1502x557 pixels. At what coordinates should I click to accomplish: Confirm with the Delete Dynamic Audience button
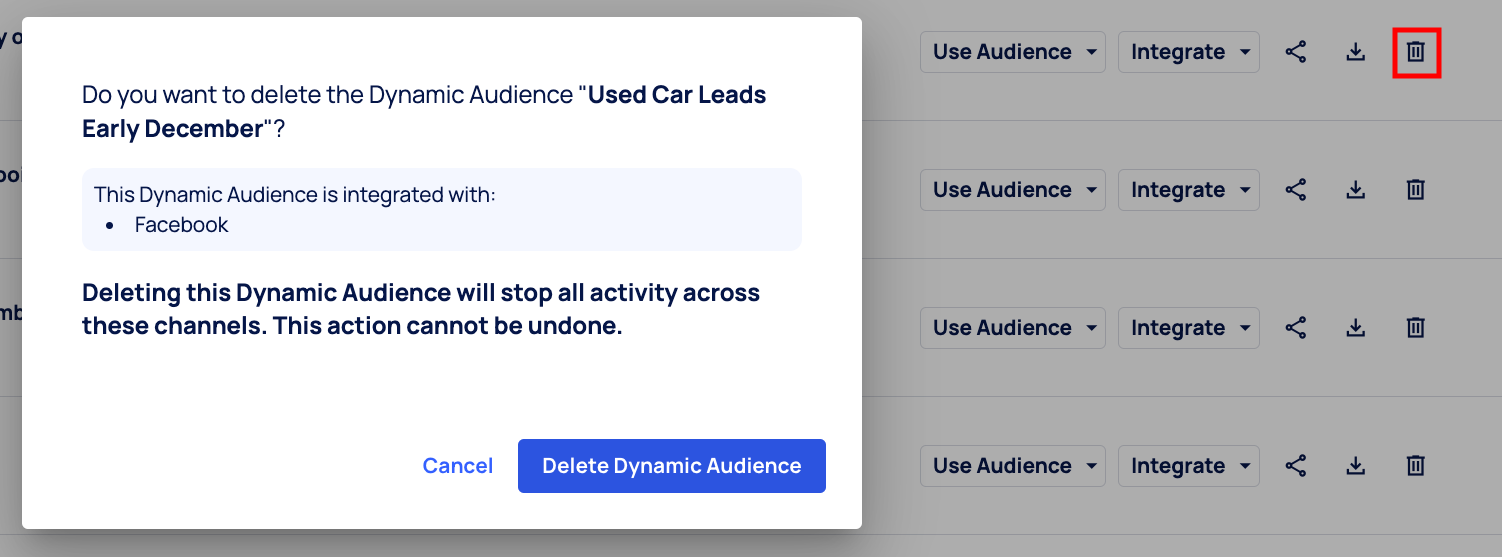pyautogui.click(x=671, y=466)
